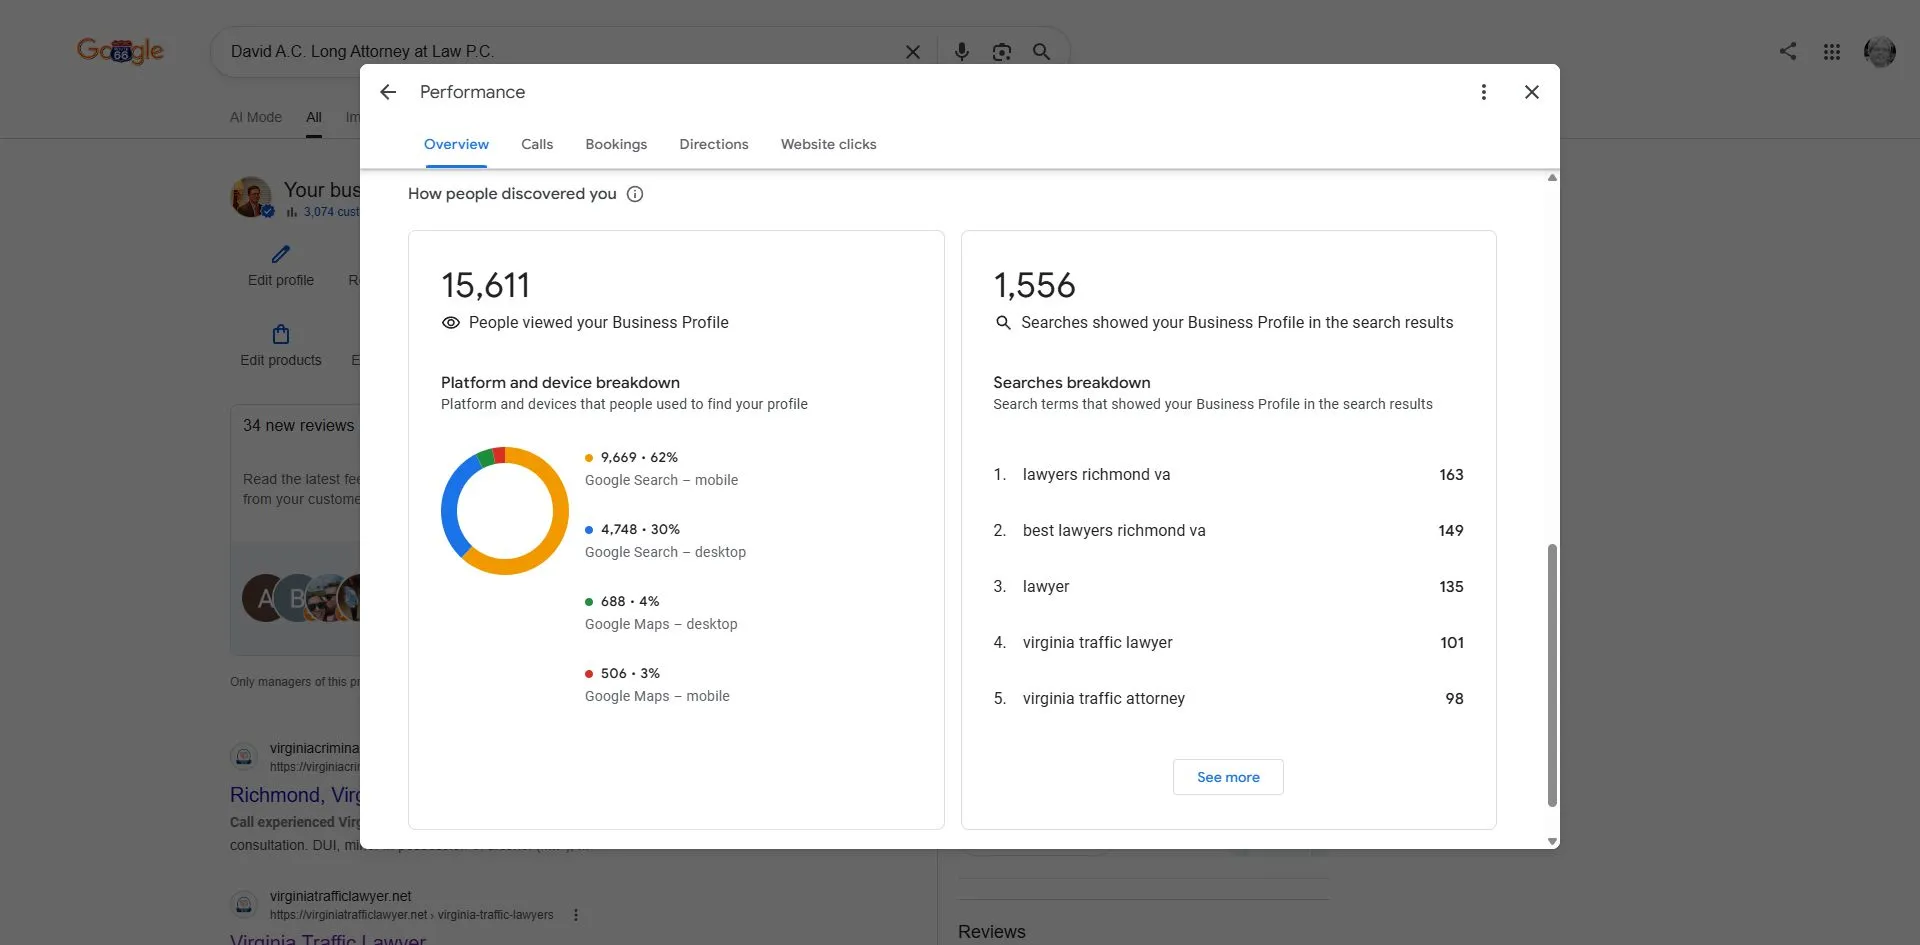The width and height of the screenshot is (1920, 945).
Task: Click the "Google Maps – desktop" label
Action: (661, 625)
